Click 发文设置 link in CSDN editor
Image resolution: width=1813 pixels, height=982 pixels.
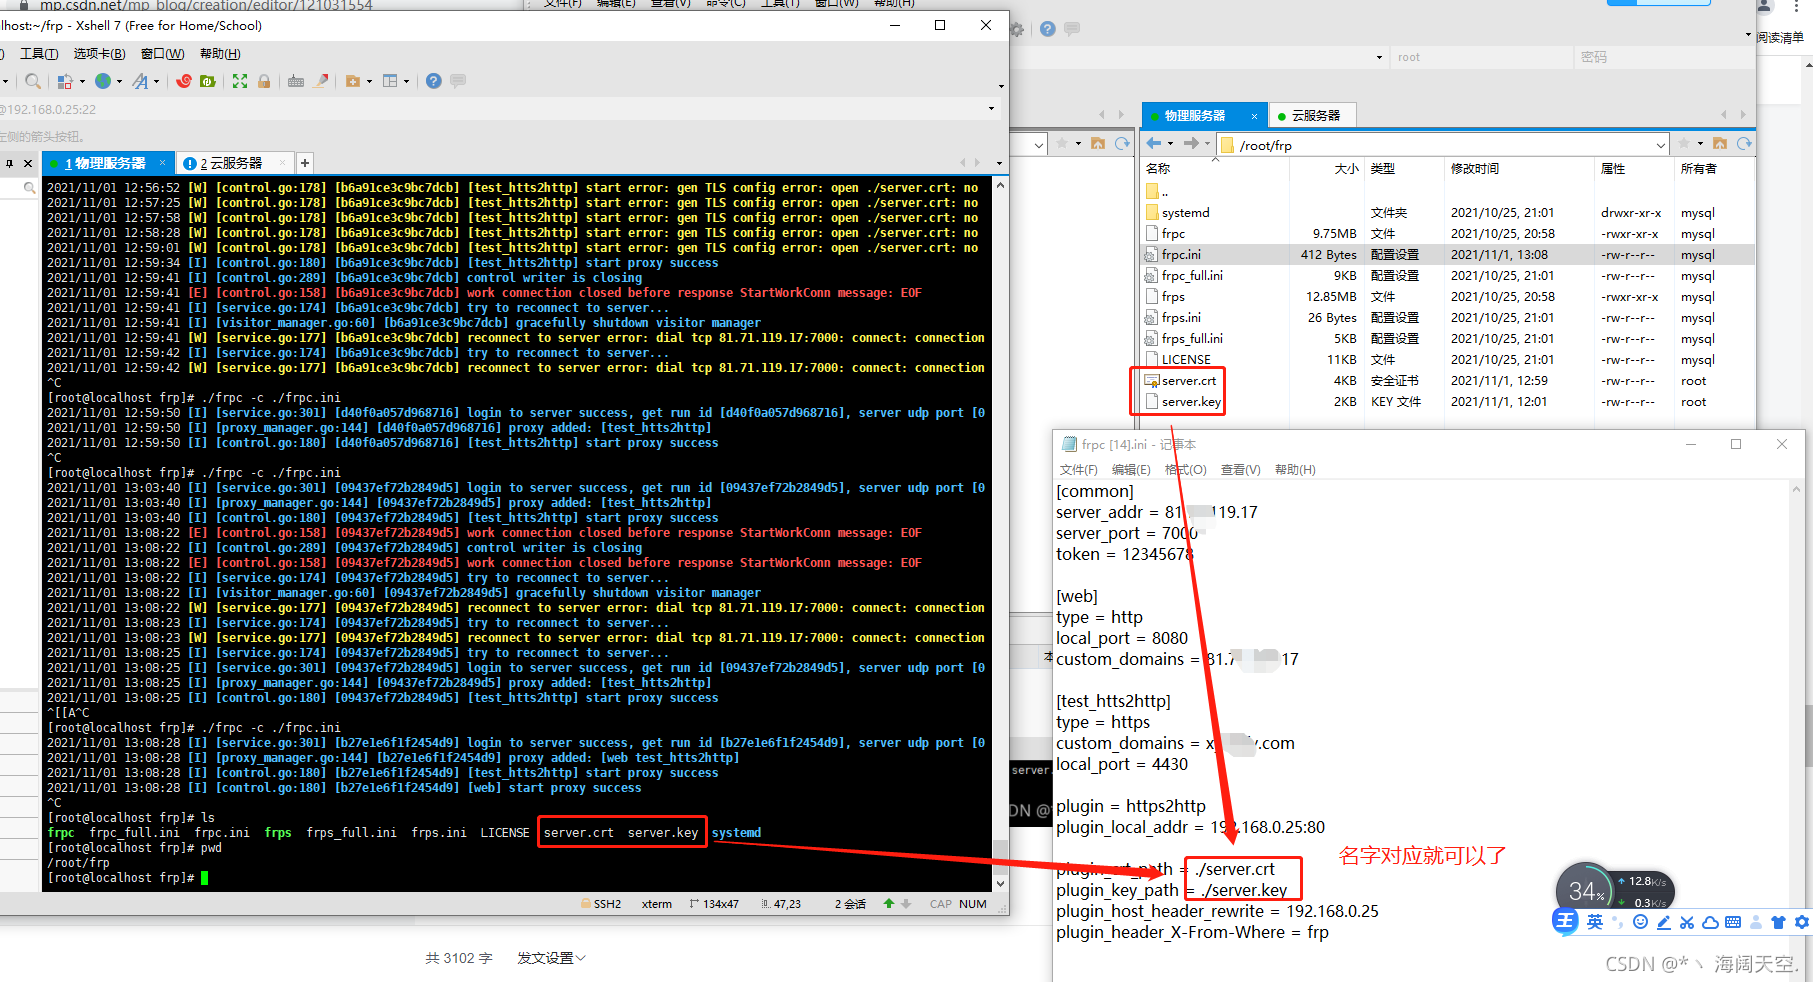[550, 958]
